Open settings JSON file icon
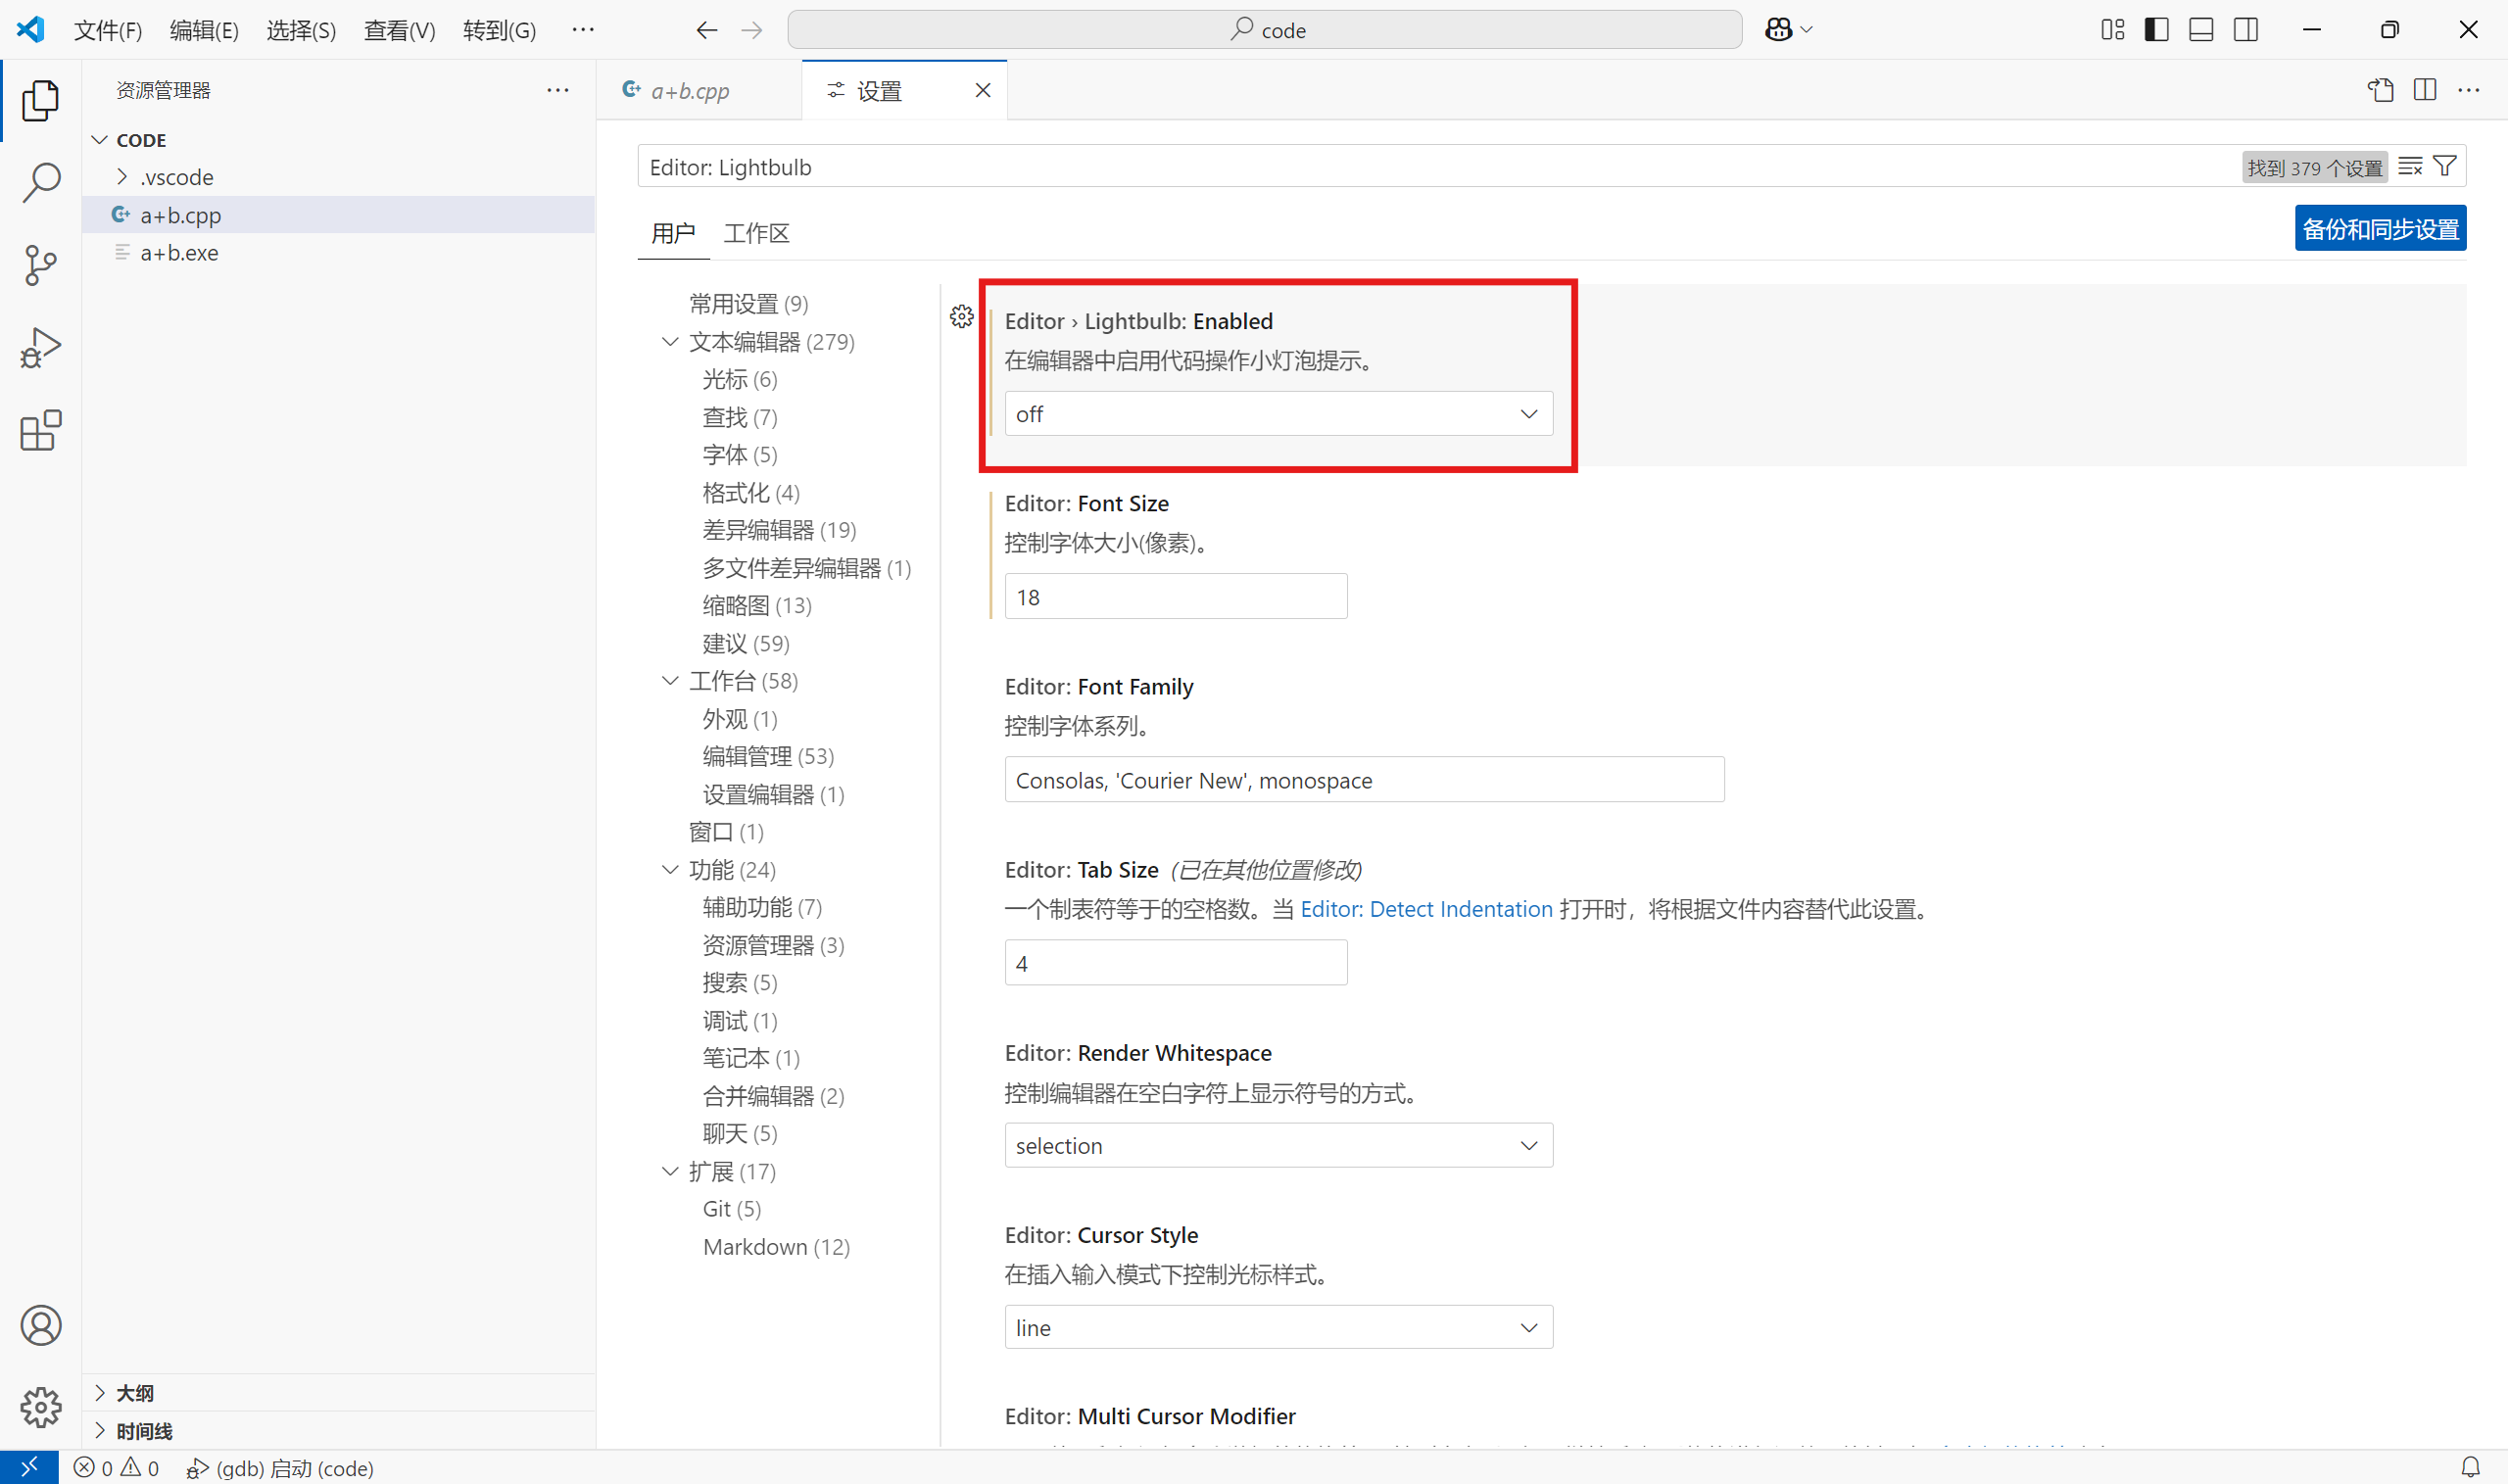This screenshot has width=2508, height=1484. (2380, 90)
